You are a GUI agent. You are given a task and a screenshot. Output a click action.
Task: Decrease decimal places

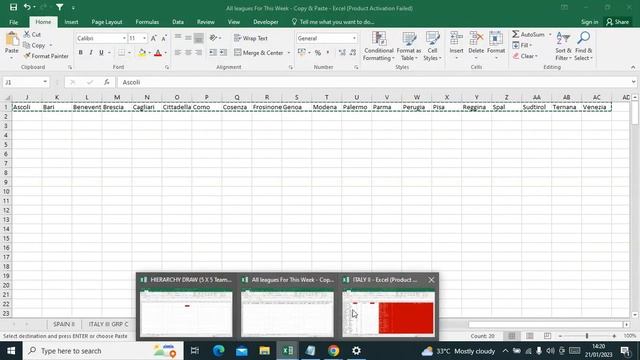(x=353, y=53)
